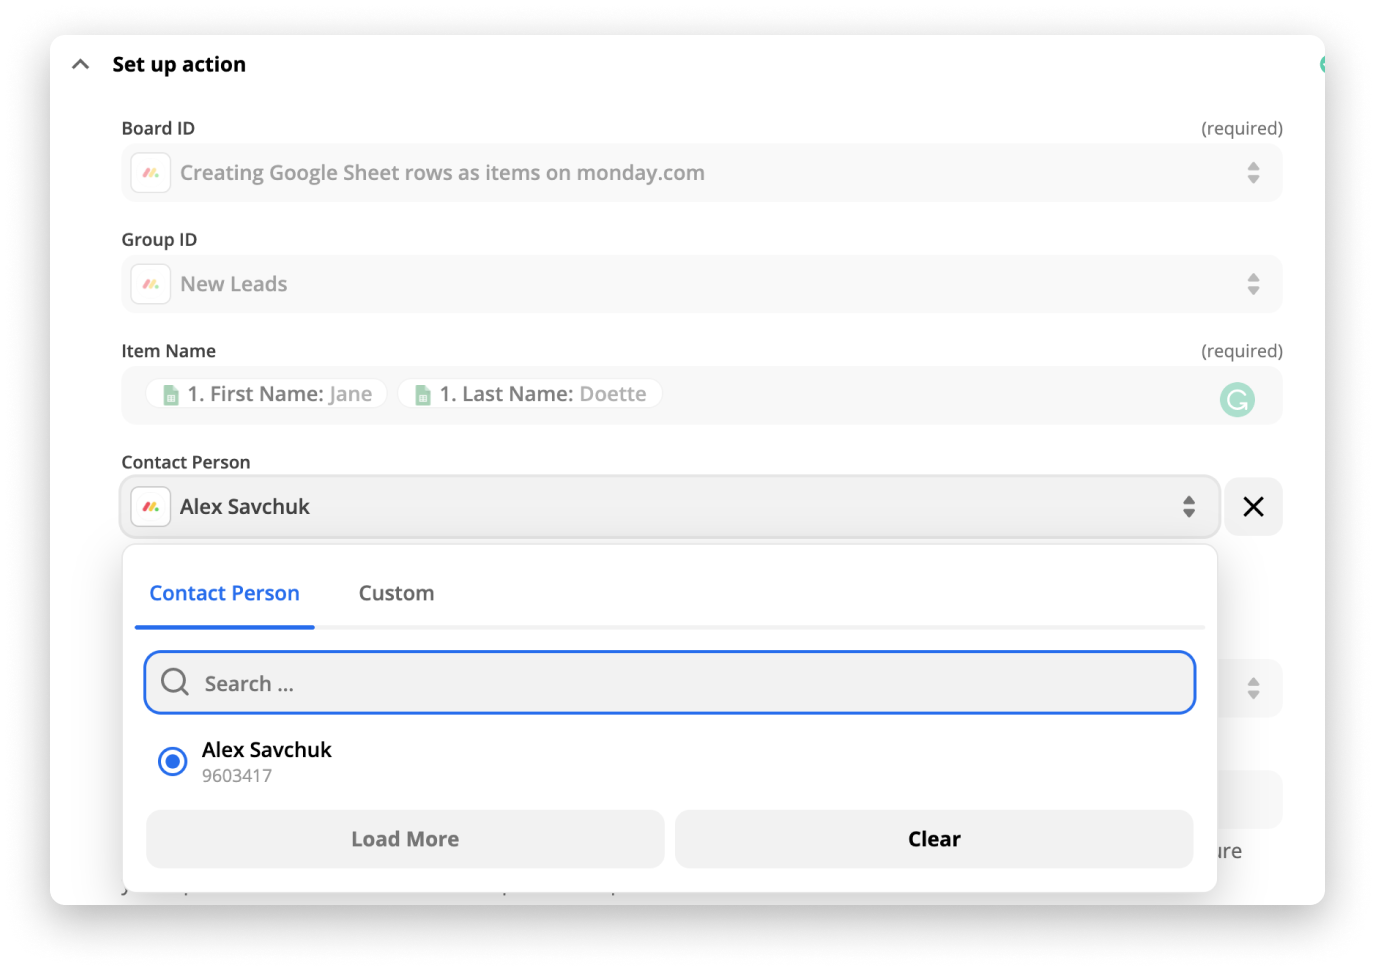Collapse the Set up action section chevron
Screen dimensions: 1375x970
click(81, 65)
